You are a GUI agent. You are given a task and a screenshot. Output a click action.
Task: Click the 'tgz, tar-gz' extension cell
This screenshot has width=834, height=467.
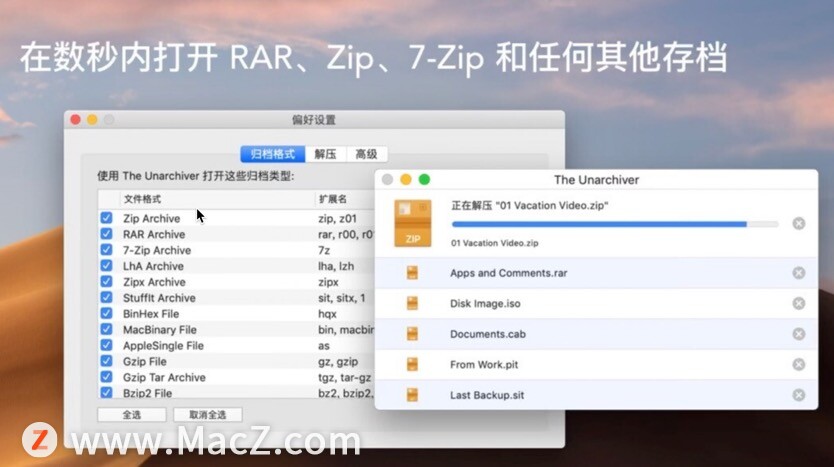tap(345, 378)
